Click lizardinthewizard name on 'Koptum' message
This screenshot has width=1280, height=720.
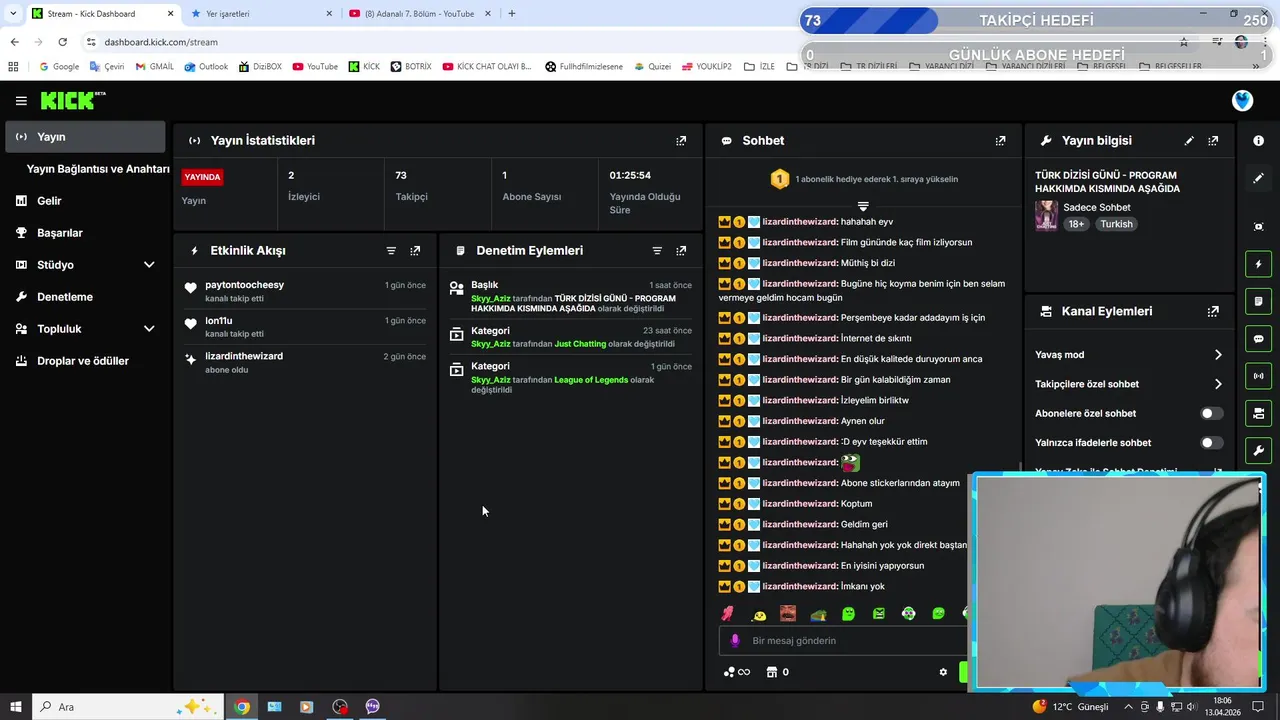[x=799, y=504]
